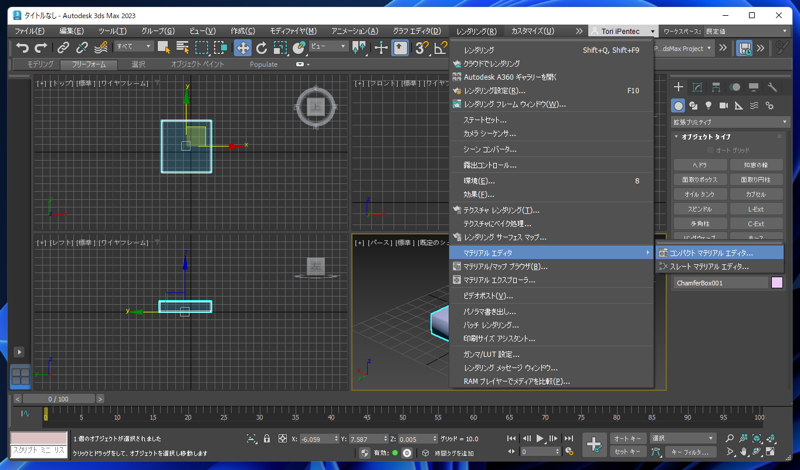Open the 3dsMax Project dropdown
Viewport: 800px width, 470px height.
point(683,48)
